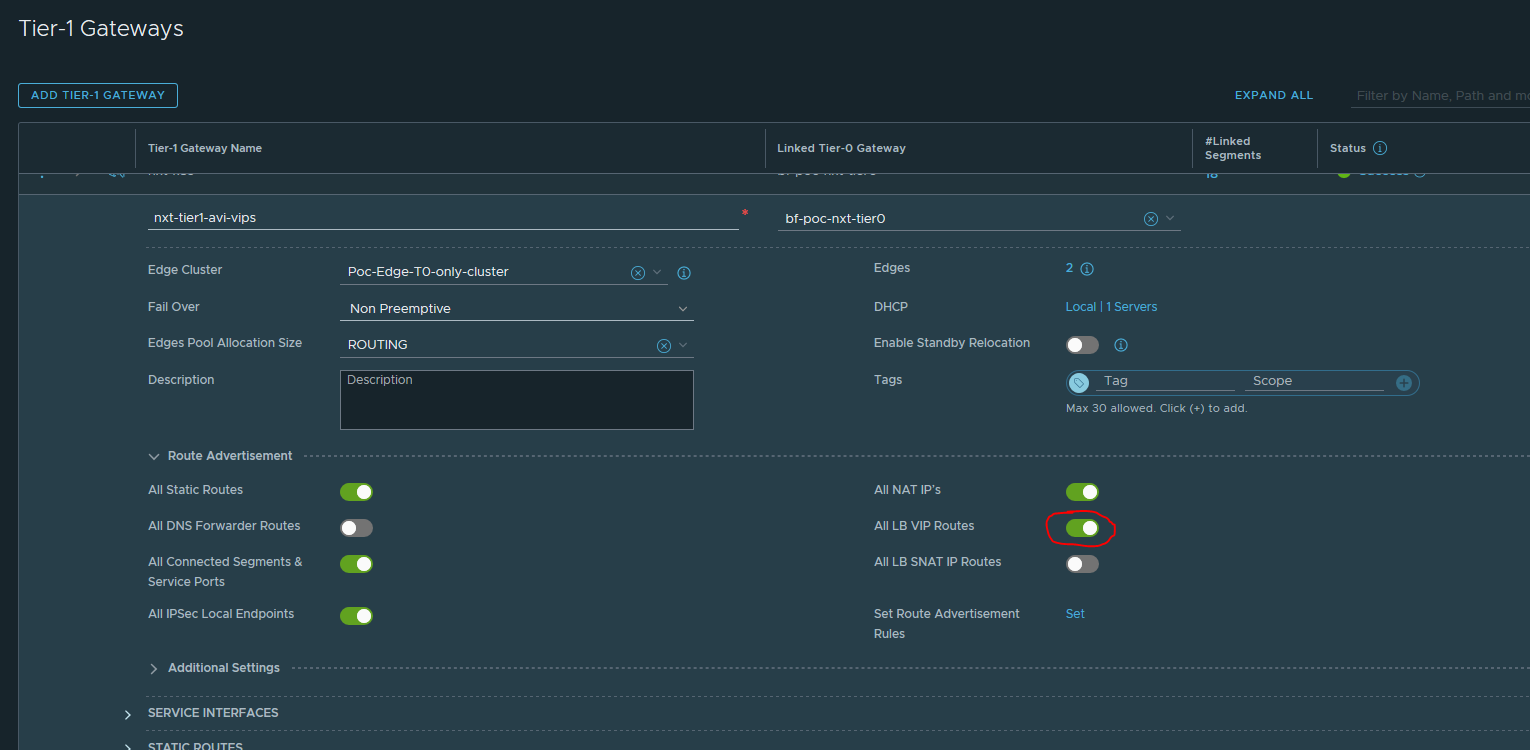Expand the SERVICE INTERFACES section
Screen dimensions: 1530x750
(128, 714)
